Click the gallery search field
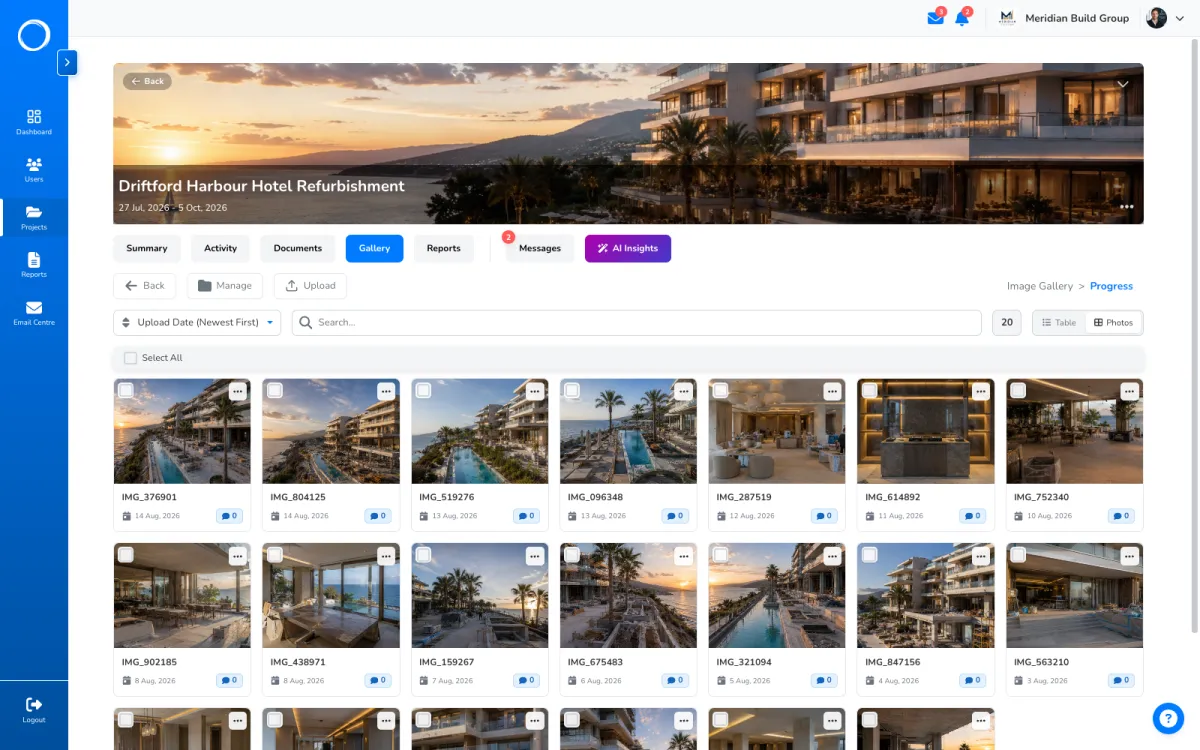 [x=637, y=323]
